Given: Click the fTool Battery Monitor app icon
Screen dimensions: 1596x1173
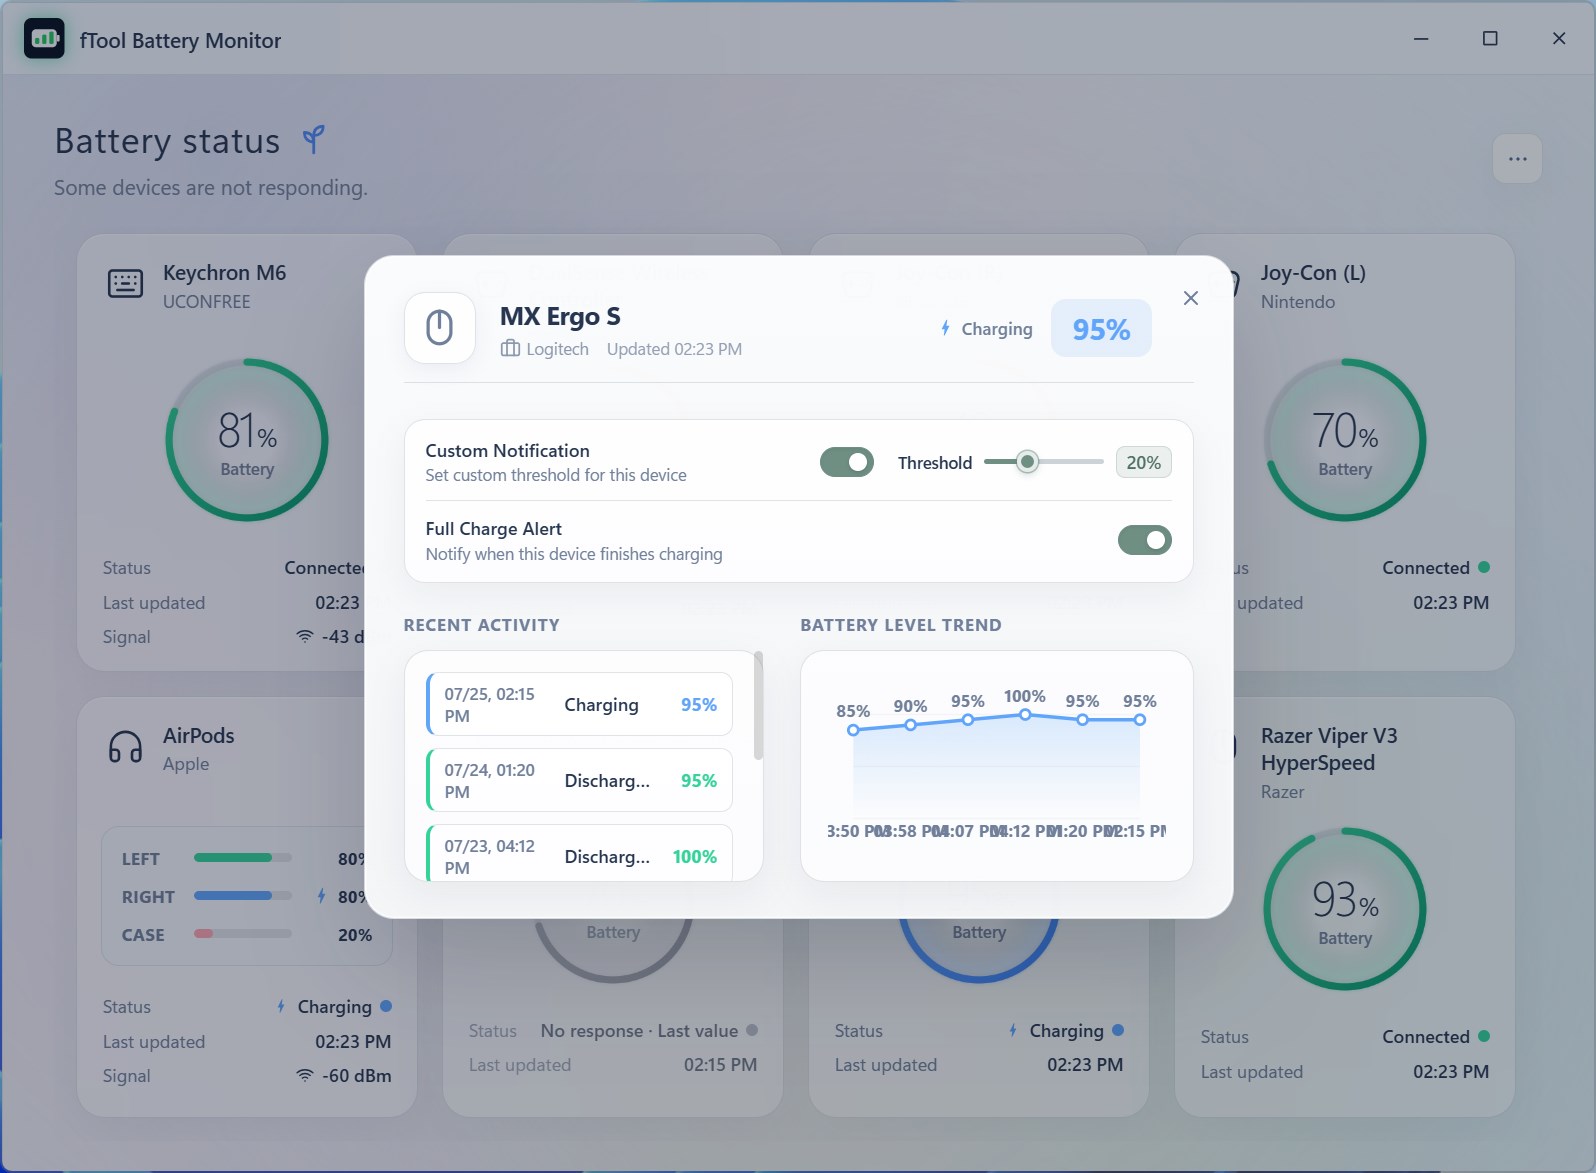Looking at the screenshot, I should click(44, 39).
